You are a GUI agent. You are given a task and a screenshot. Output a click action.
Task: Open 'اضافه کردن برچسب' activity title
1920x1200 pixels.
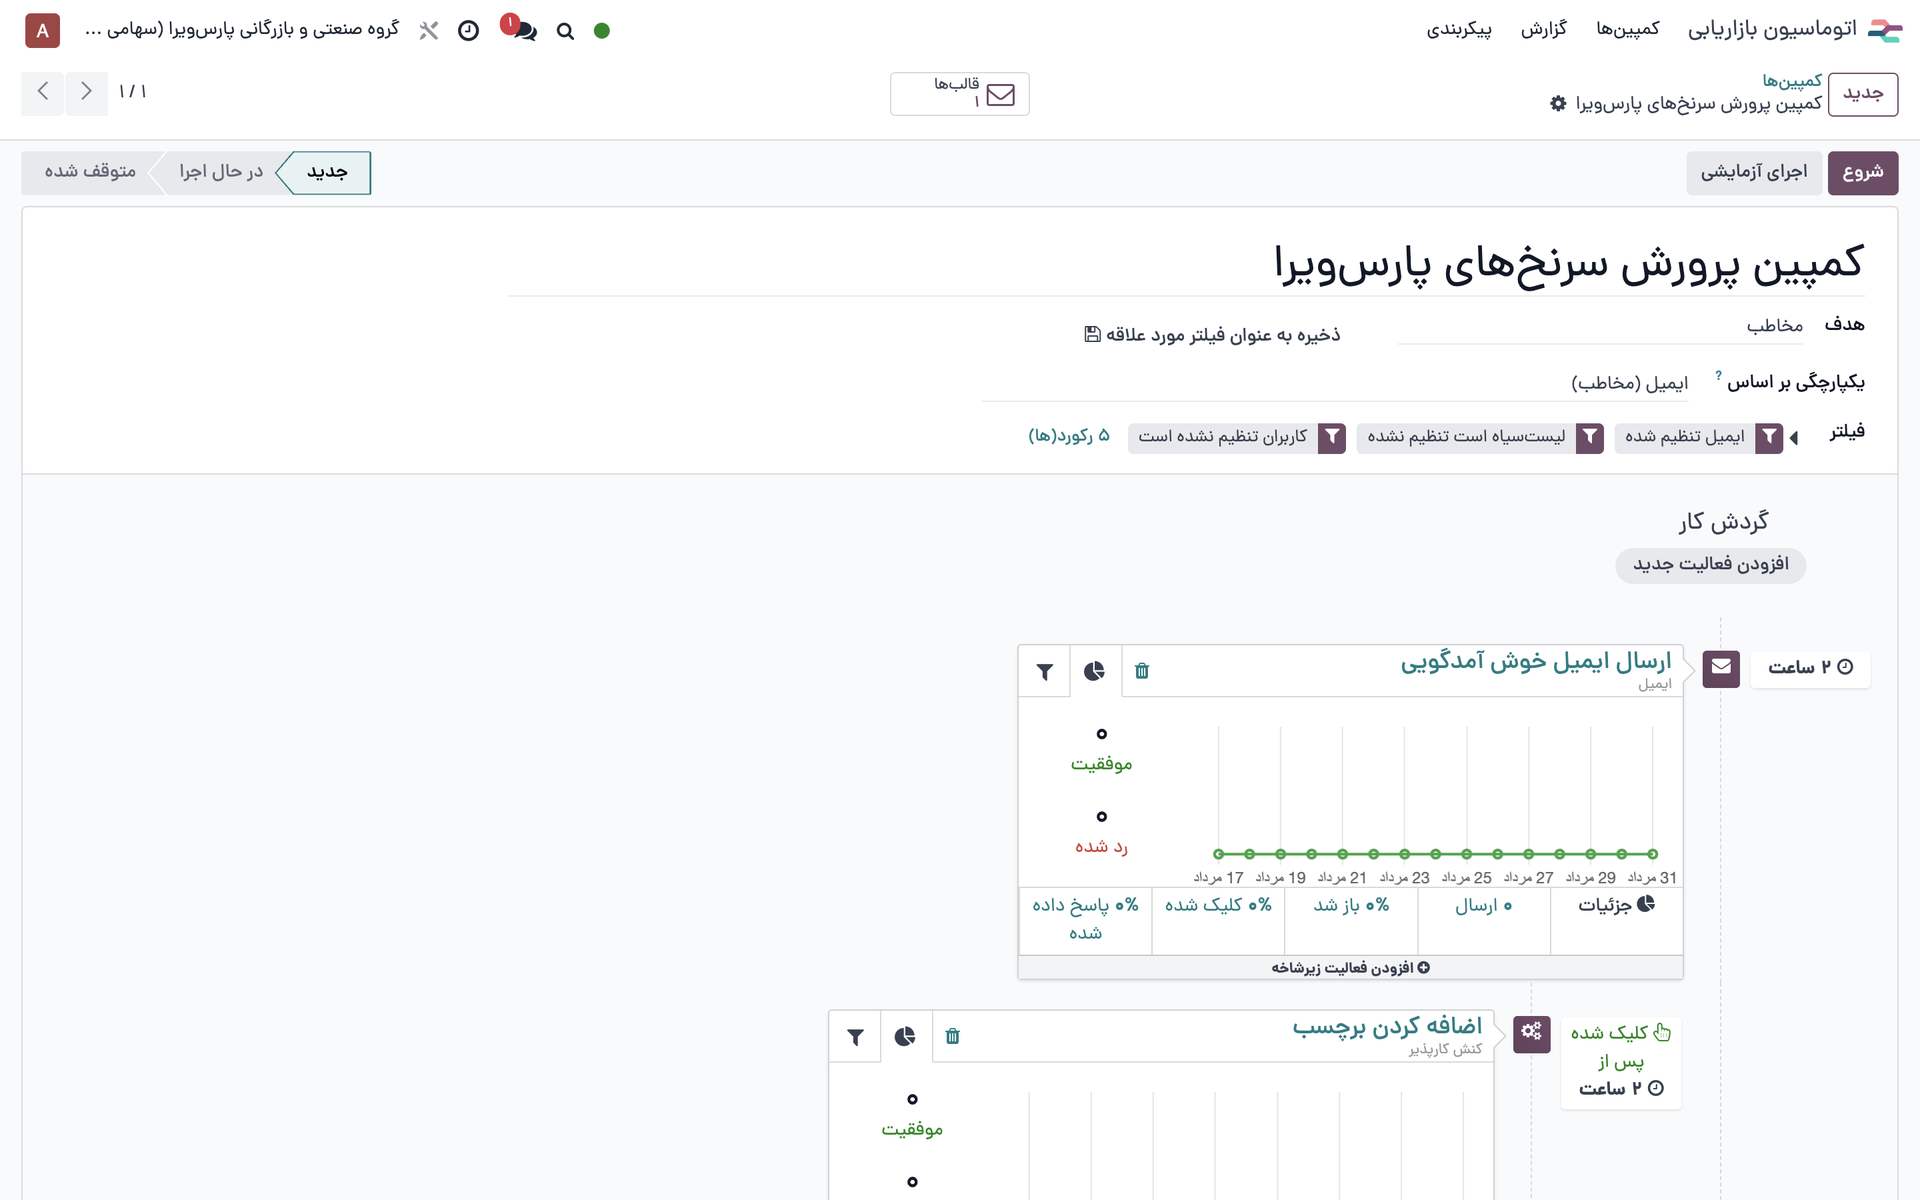coord(1387,1027)
